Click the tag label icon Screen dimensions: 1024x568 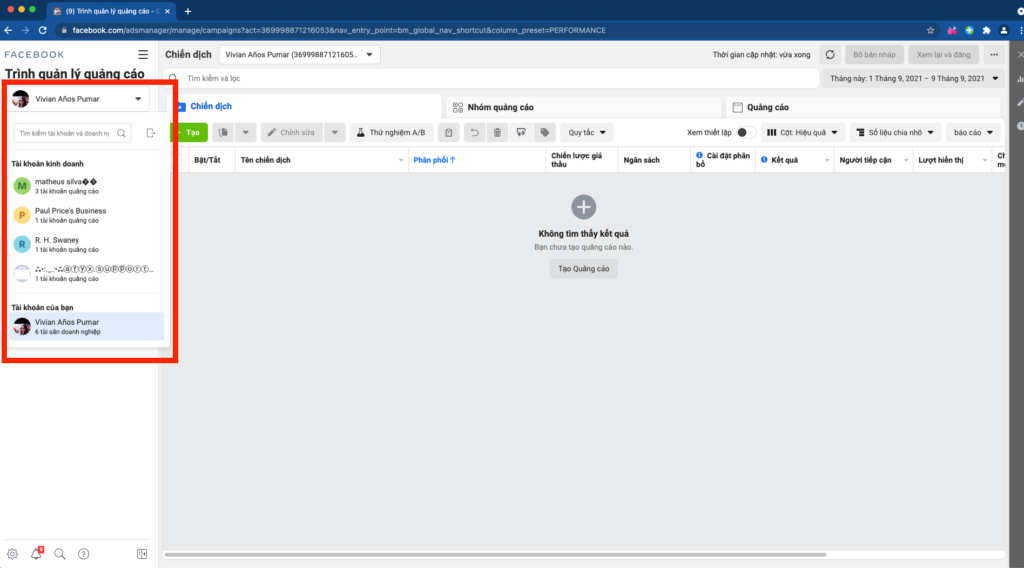point(545,133)
